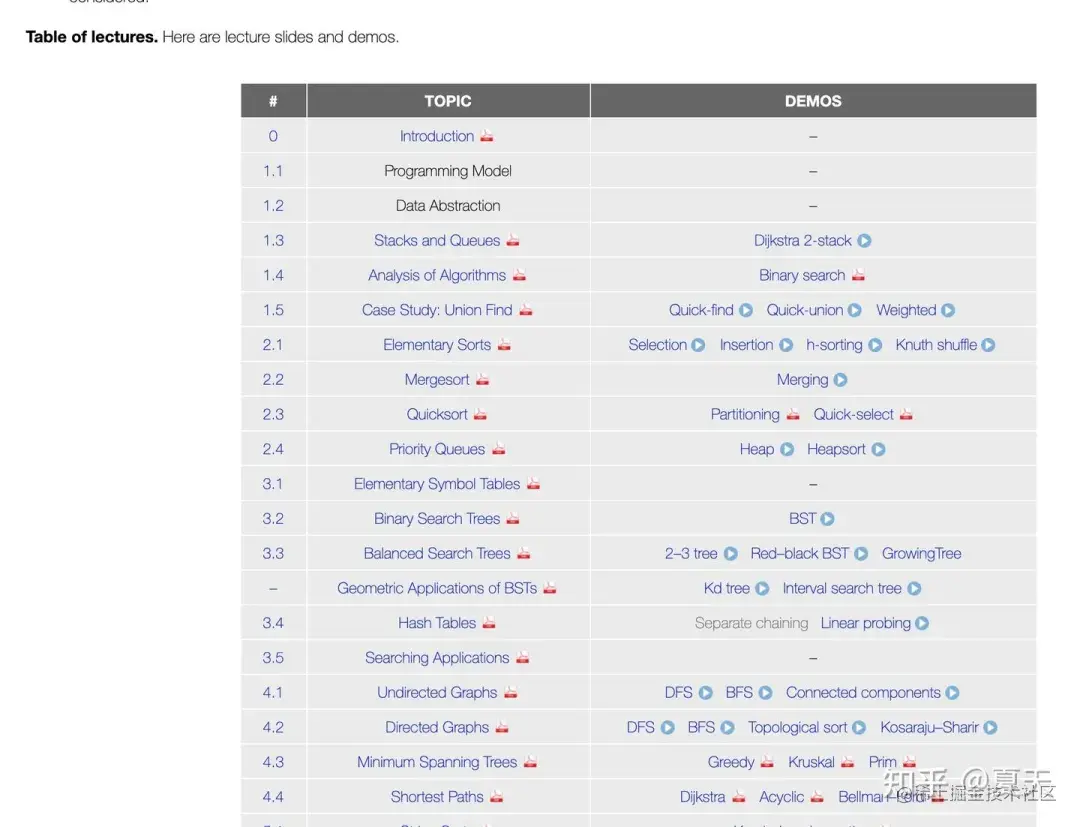
Task: Click the PDF icon beside Directed Graphs
Action: point(502,726)
